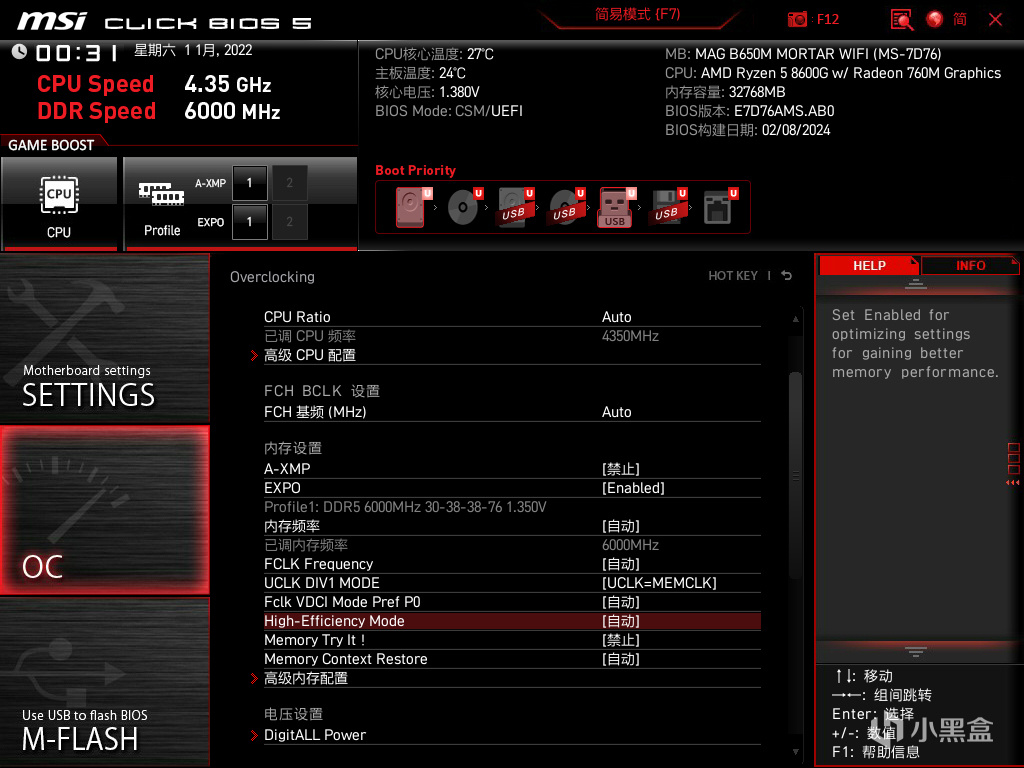Select the hard disk boot device icon
This screenshot has height=768, width=1024.
[x=411, y=206]
